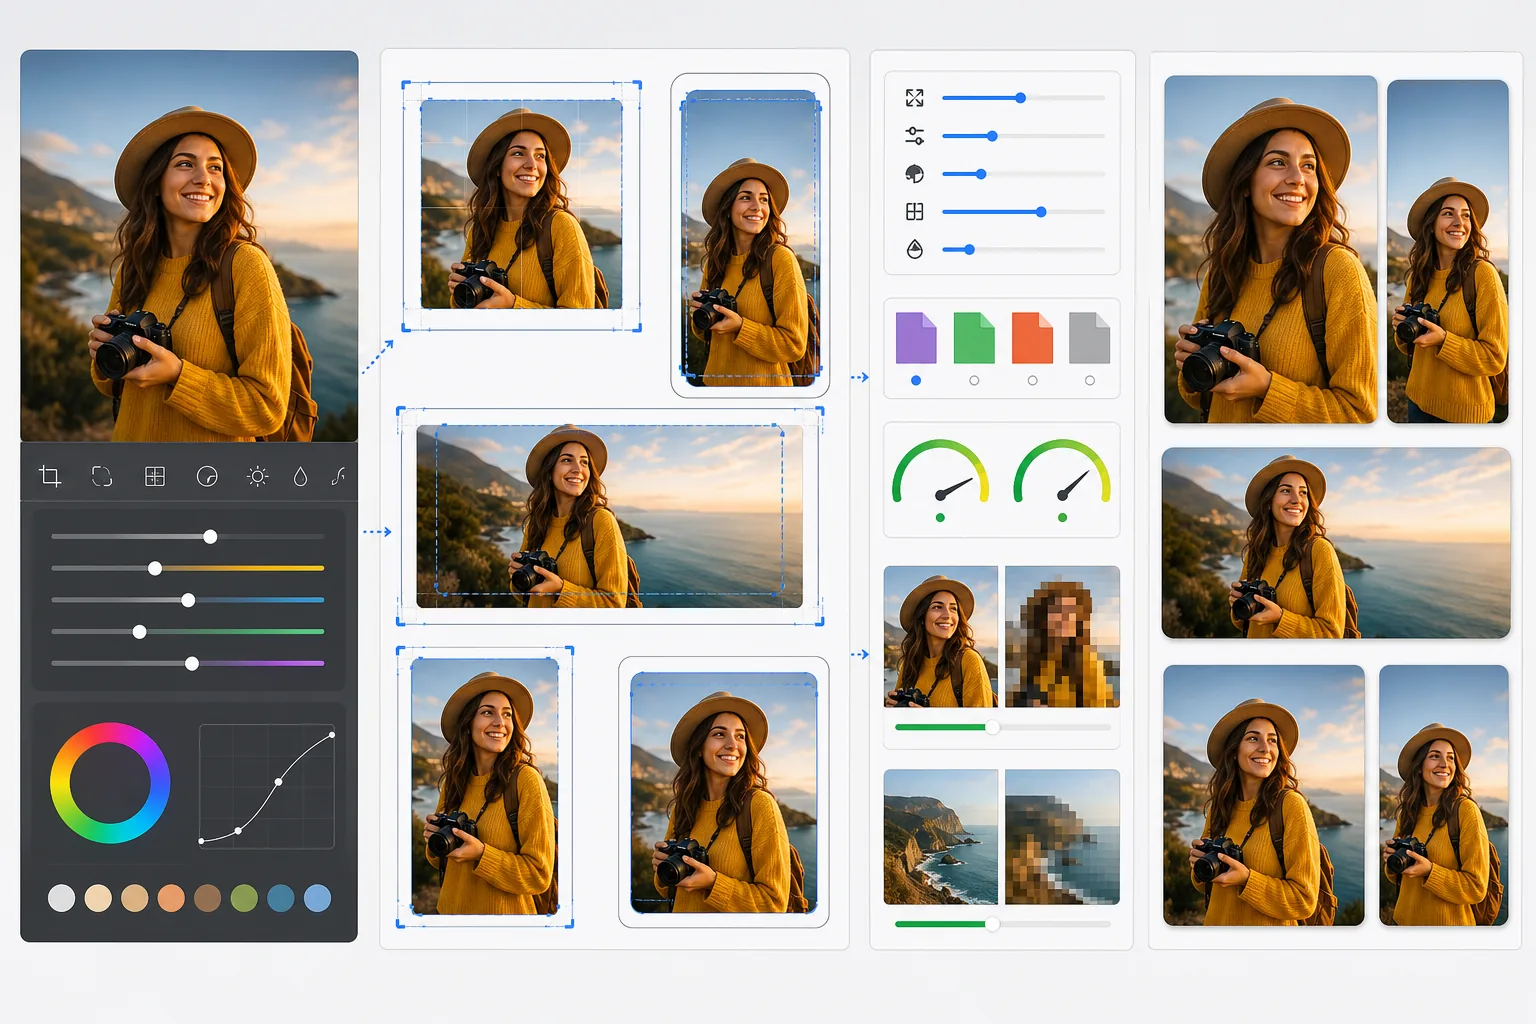Select the pixelated portrait comparison thumbnail
The height and width of the screenshot is (1024, 1536).
coord(1062,636)
